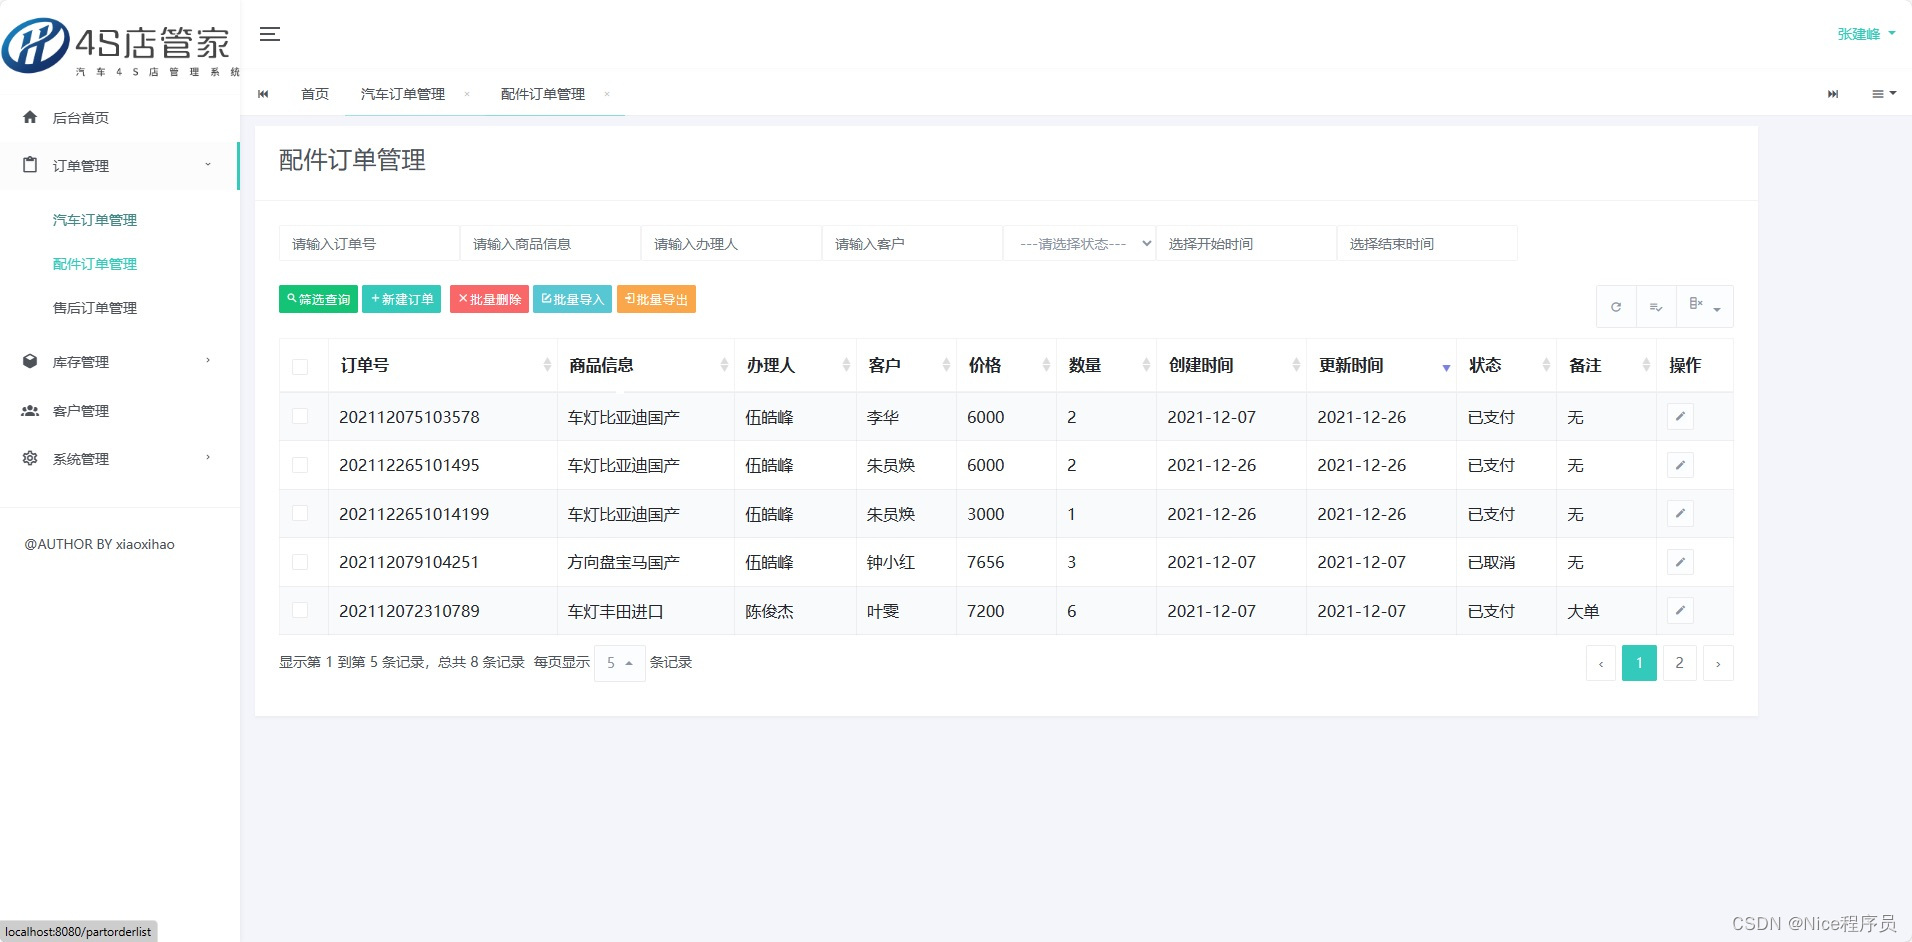Click the 系统管理 gear icon

pos(30,458)
